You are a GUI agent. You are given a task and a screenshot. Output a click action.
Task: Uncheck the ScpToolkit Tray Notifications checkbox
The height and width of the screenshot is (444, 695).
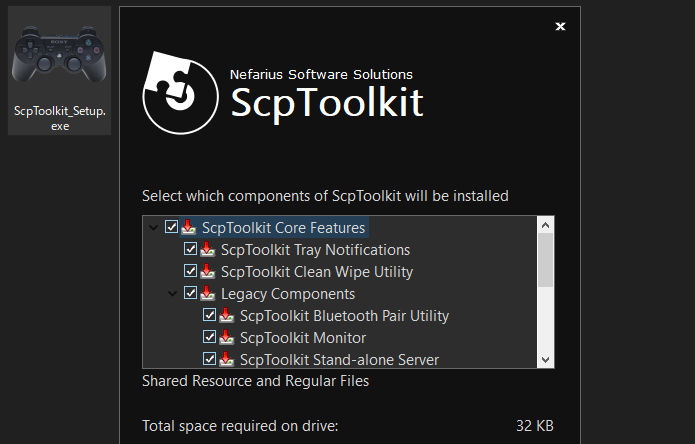(191, 249)
